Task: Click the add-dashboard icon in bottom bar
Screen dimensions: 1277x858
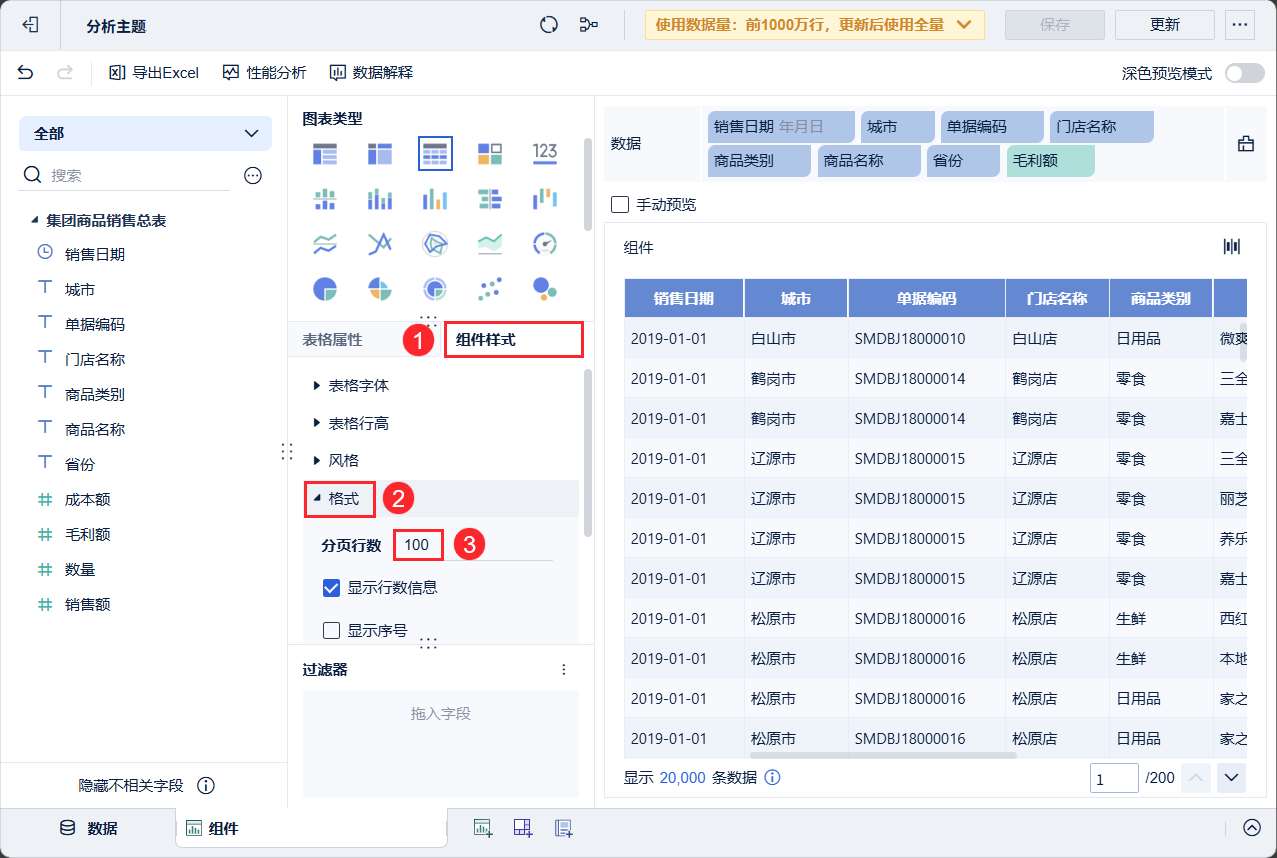Action: [x=522, y=827]
